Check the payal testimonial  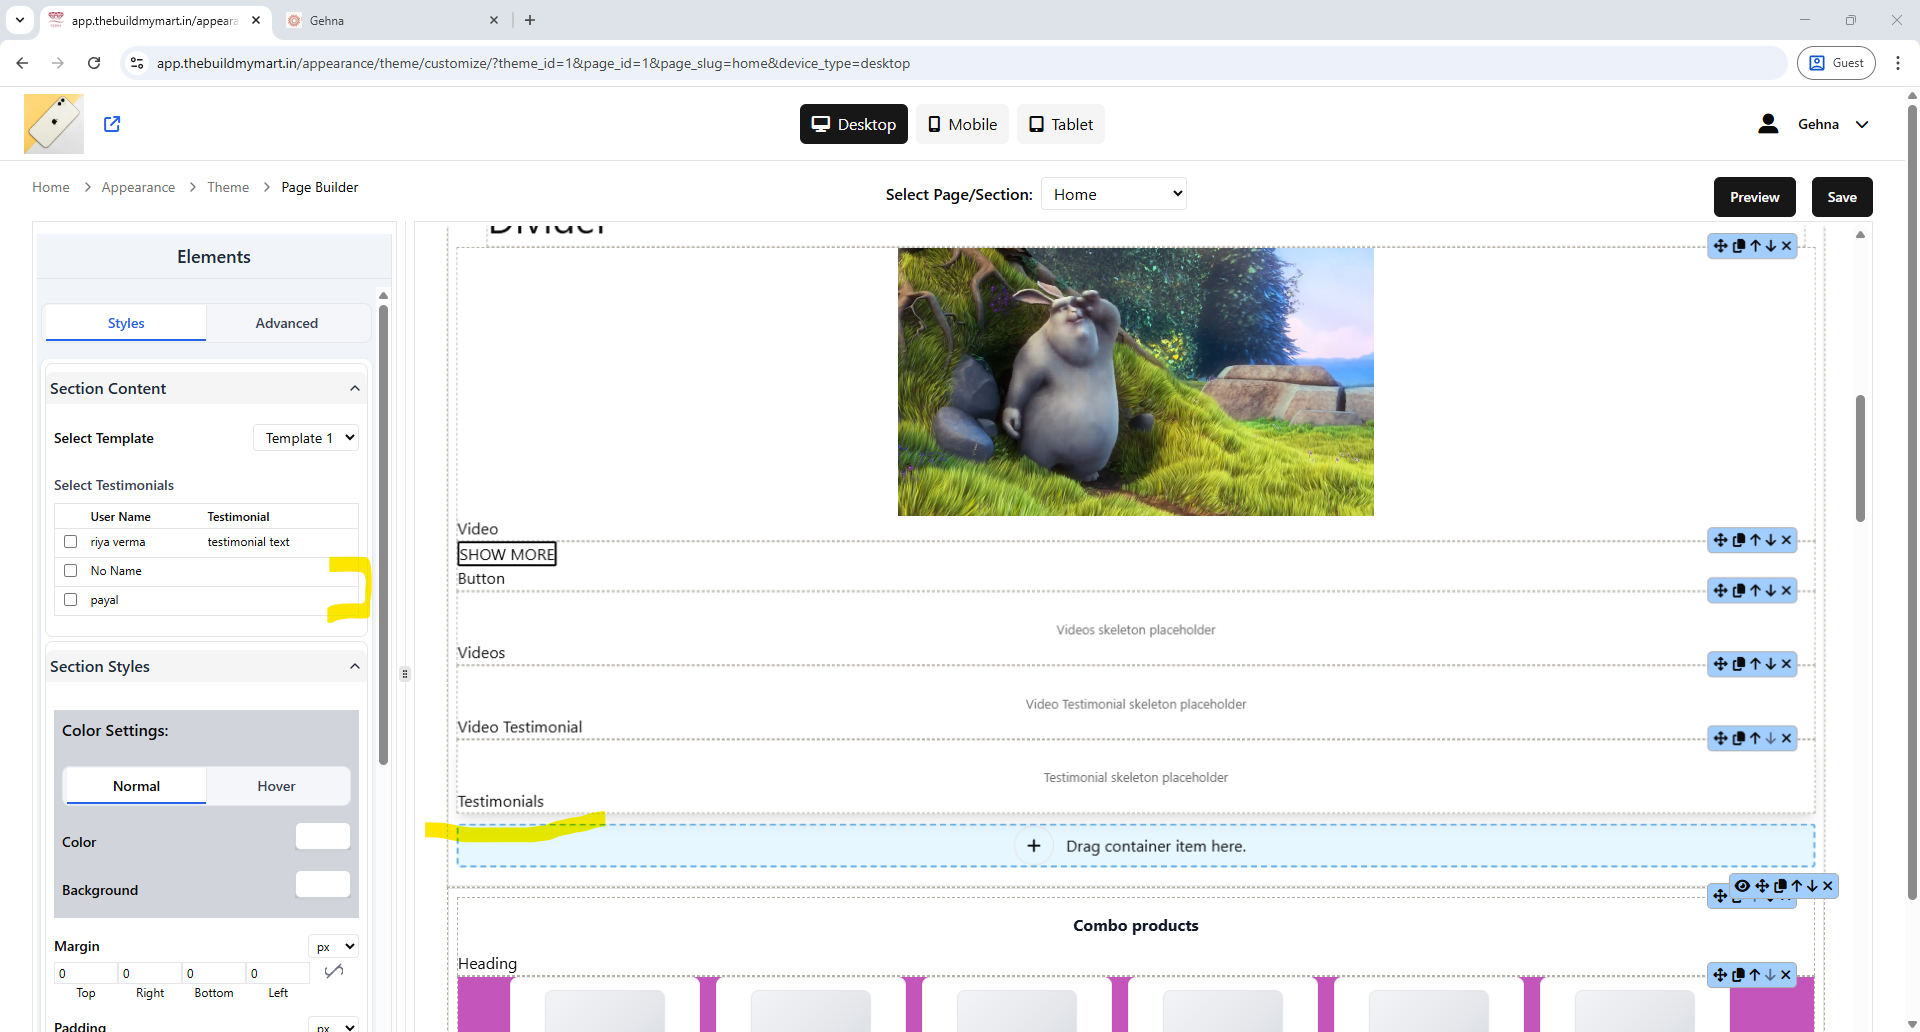pos(70,599)
